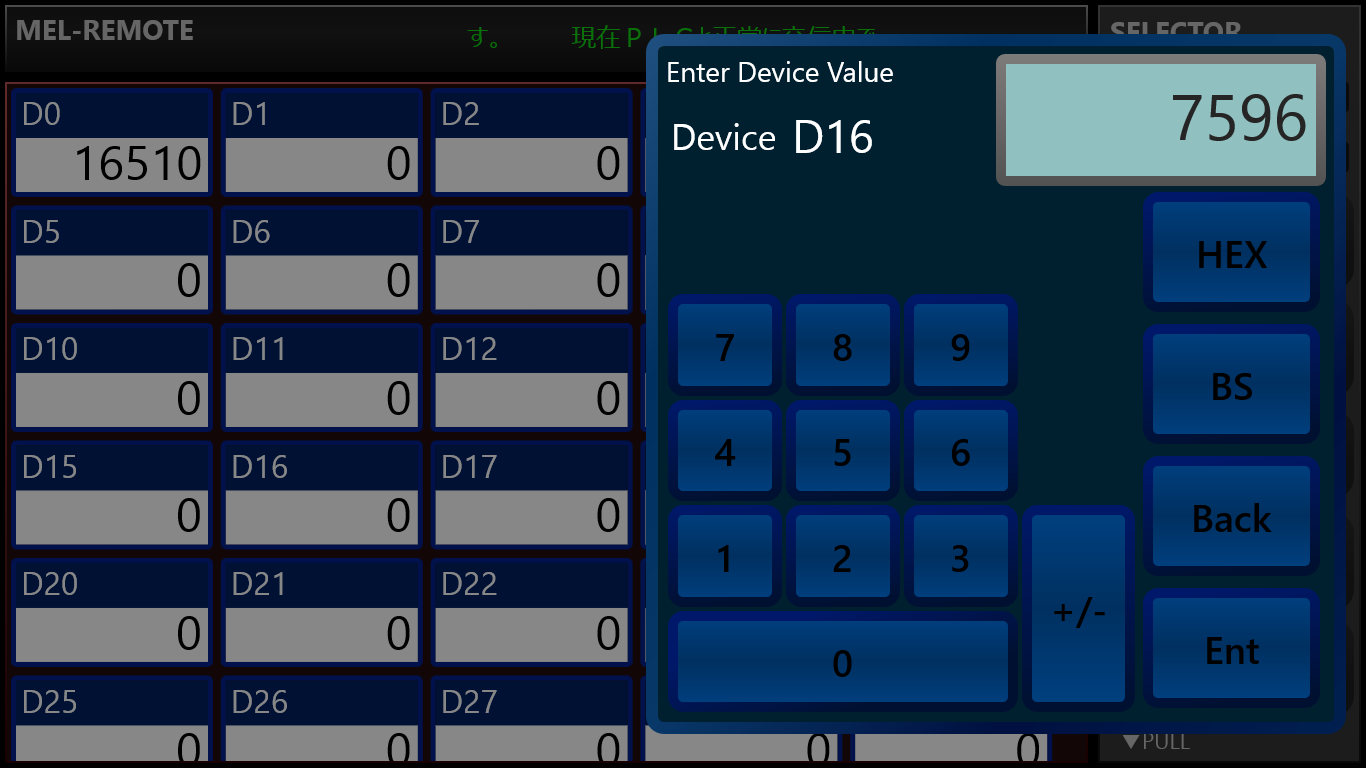Tap keypad digit 7
Image resolution: width=1366 pixels, height=768 pixels.
click(x=725, y=346)
